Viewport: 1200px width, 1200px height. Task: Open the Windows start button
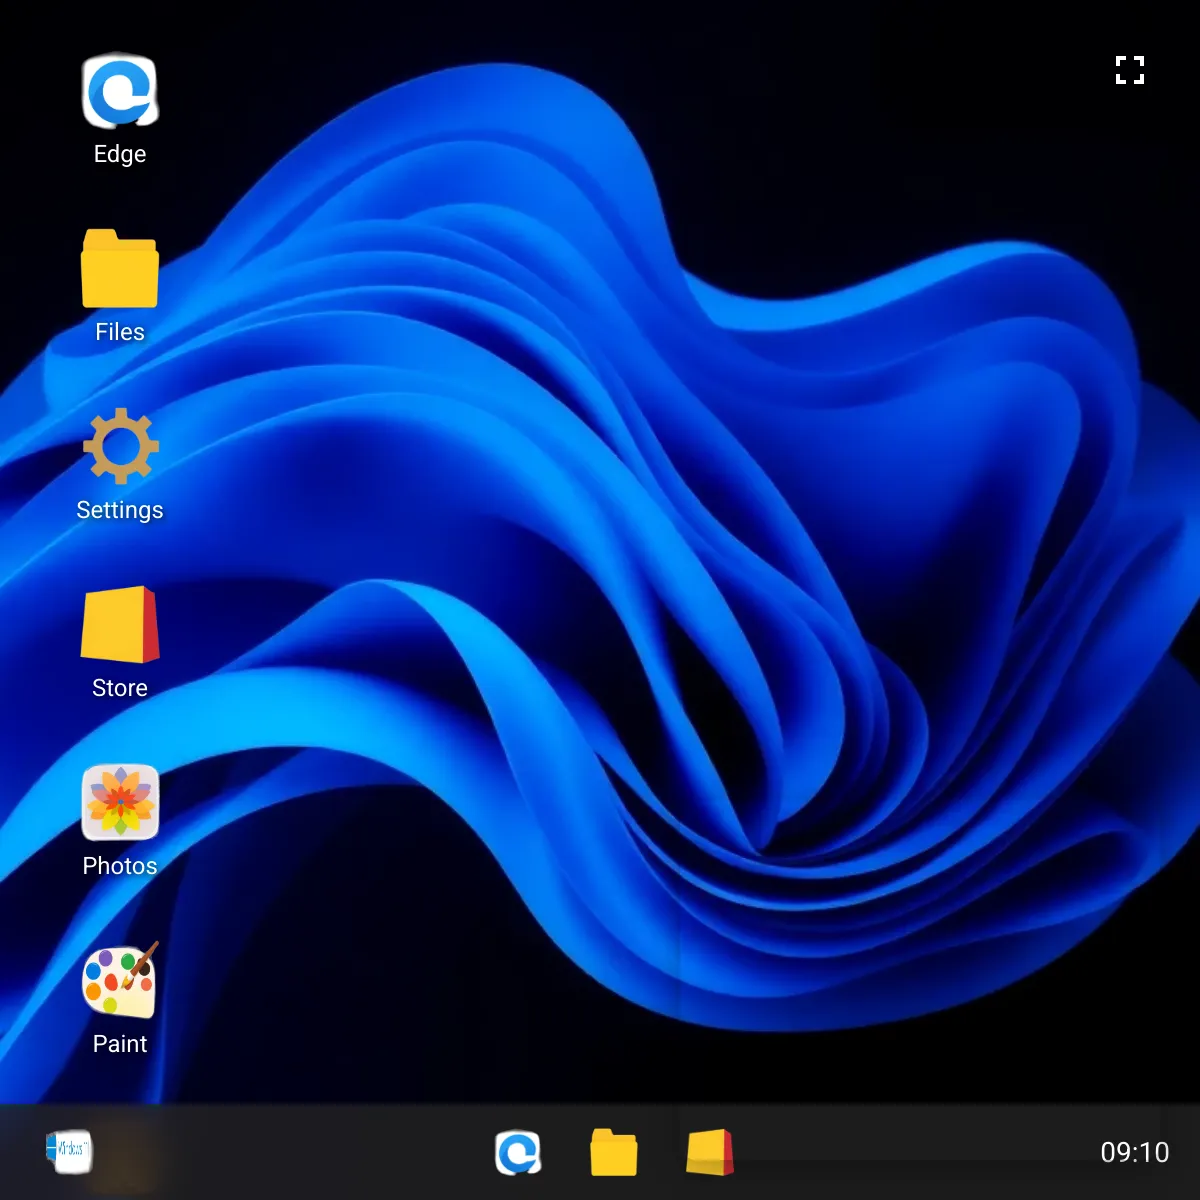click(x=69, y=1151)
